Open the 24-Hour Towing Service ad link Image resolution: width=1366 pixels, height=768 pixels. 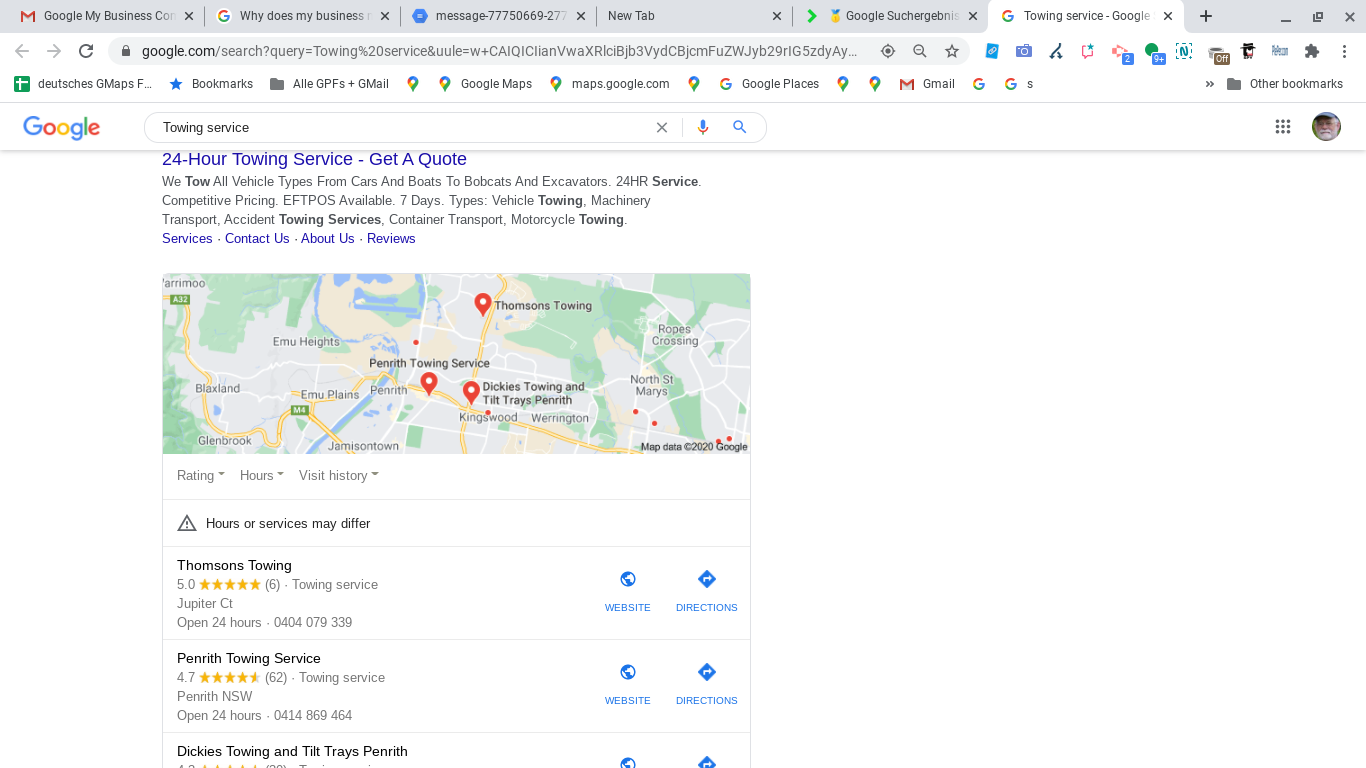coord(314,159)
